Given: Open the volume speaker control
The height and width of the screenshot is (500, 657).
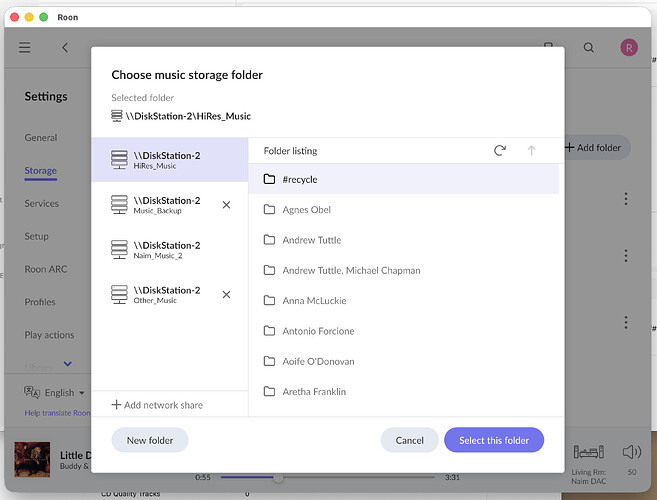Looking at the screenshot, I should (631, 453).
